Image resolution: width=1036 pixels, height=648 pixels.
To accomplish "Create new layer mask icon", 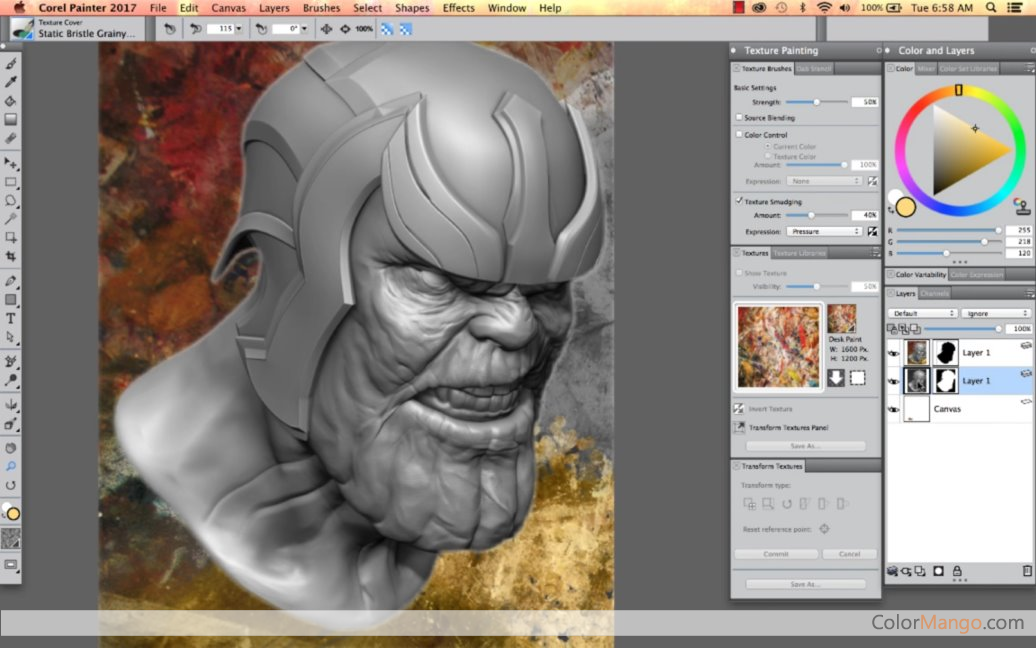I will click(x=938, y=571).
